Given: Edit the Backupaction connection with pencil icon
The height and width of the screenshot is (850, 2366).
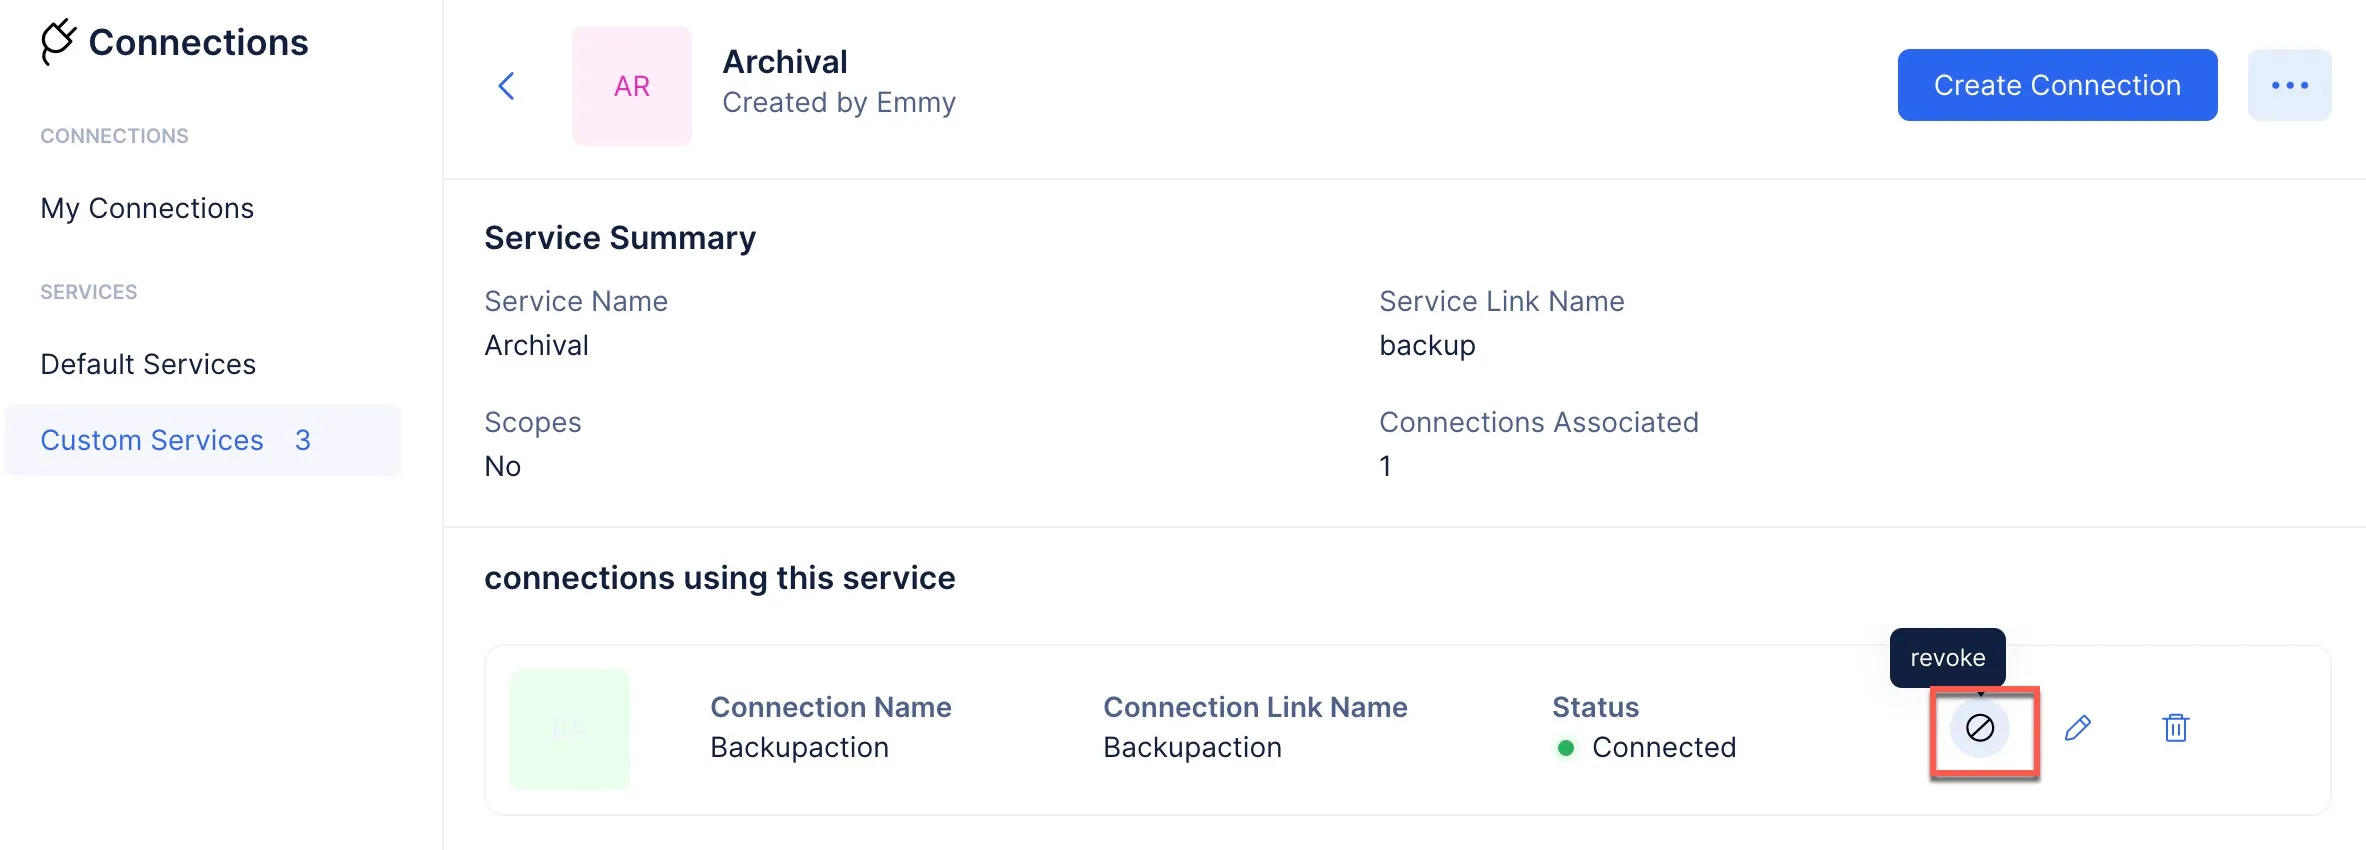Looking at the screenshot, I should pyautogui.click(x=2077, y=728).
